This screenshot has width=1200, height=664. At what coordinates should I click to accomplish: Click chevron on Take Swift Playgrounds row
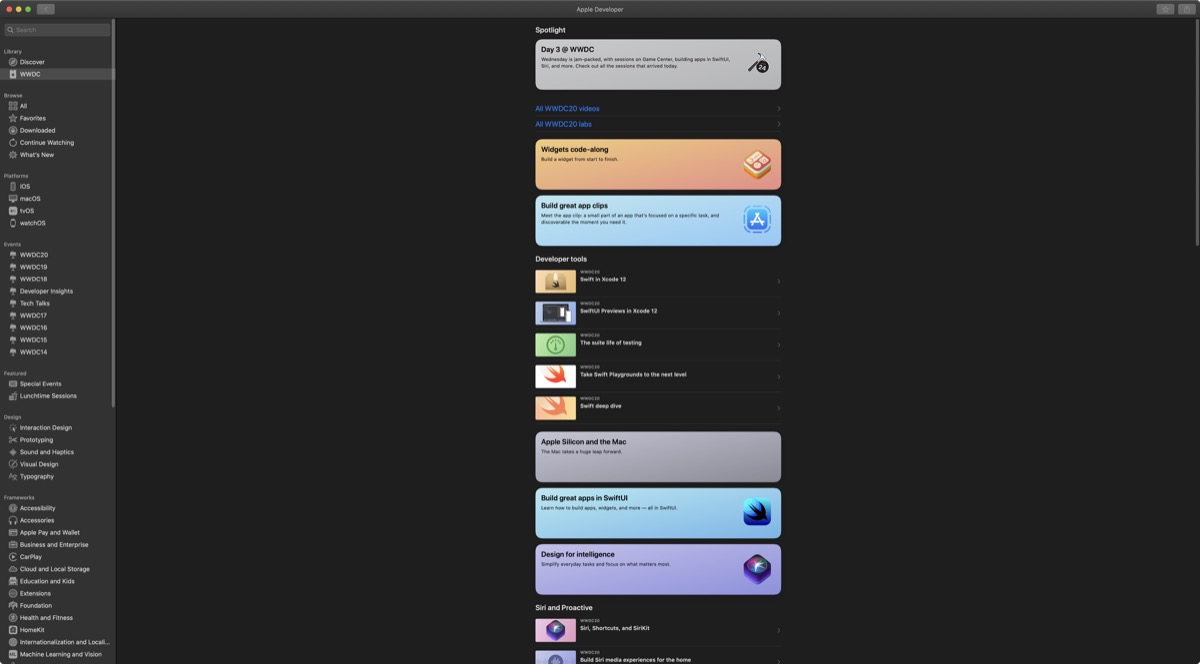click(779, 377)
